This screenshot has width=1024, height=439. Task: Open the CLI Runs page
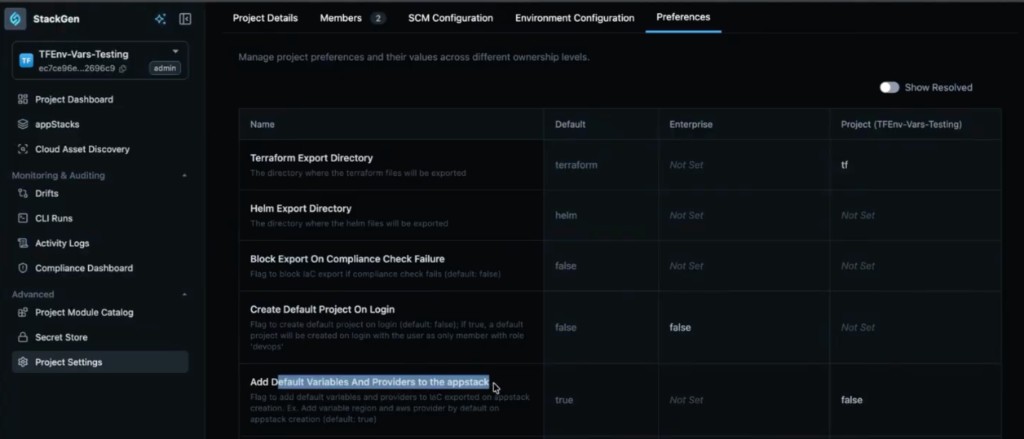tap(100, 218)
